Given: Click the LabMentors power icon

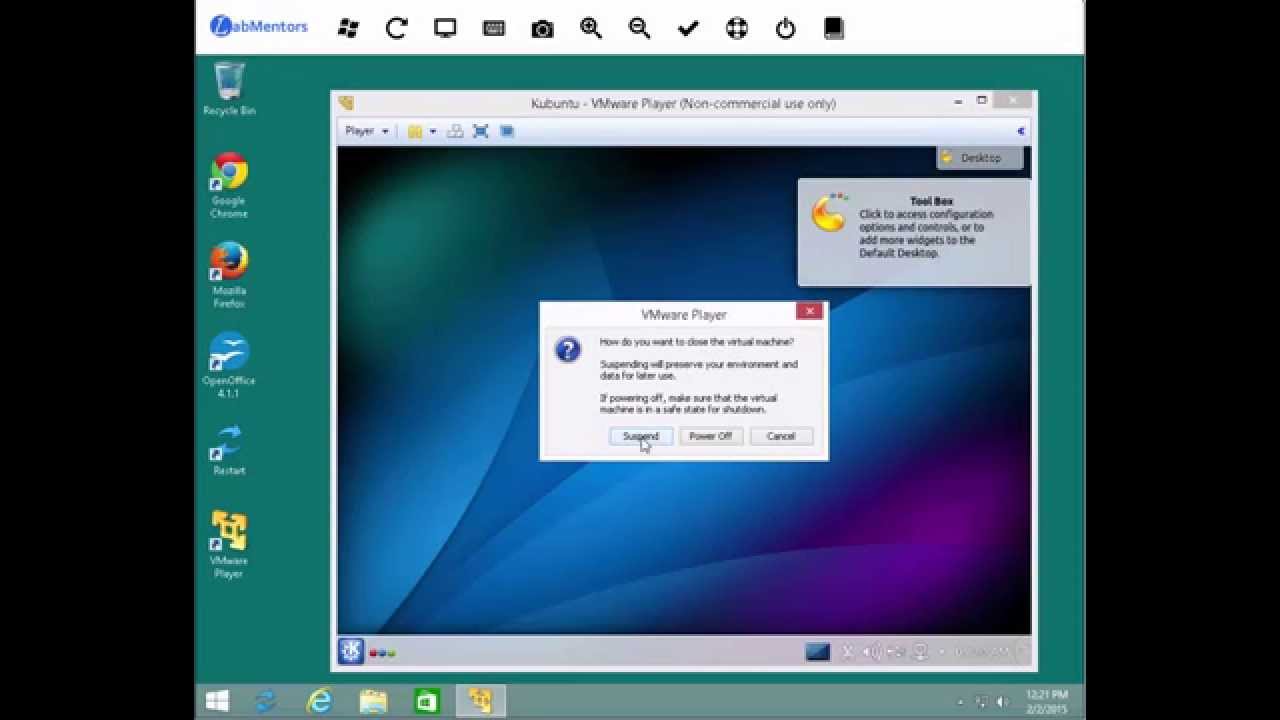Looking at the screenshot, I should click(786, 28).
